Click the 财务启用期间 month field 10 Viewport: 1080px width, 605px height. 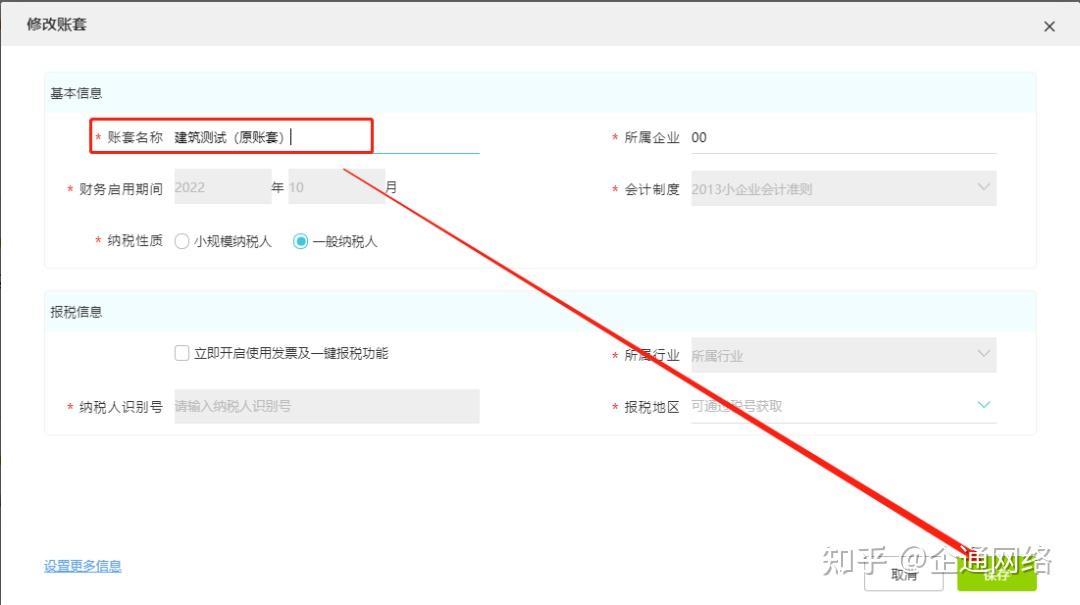(x=336, y=187)
